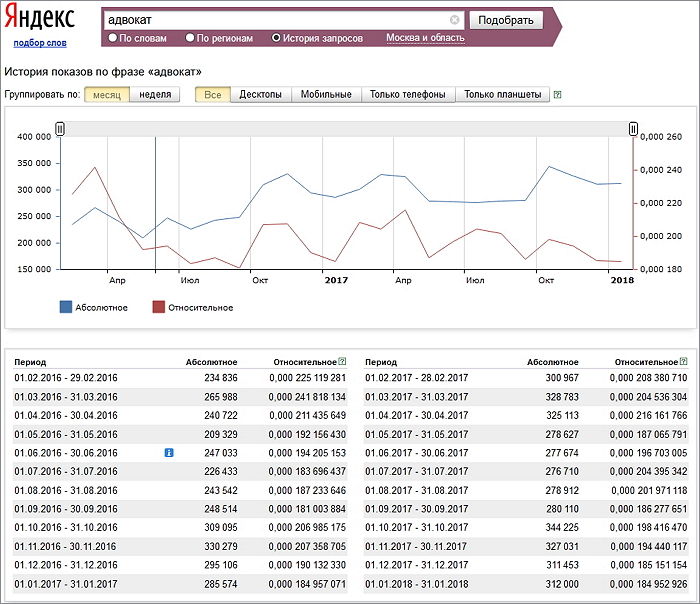The image size is (700, 604).
Task: Click info icon beside 01.06.2016 period row
Action: click(169, 453)
